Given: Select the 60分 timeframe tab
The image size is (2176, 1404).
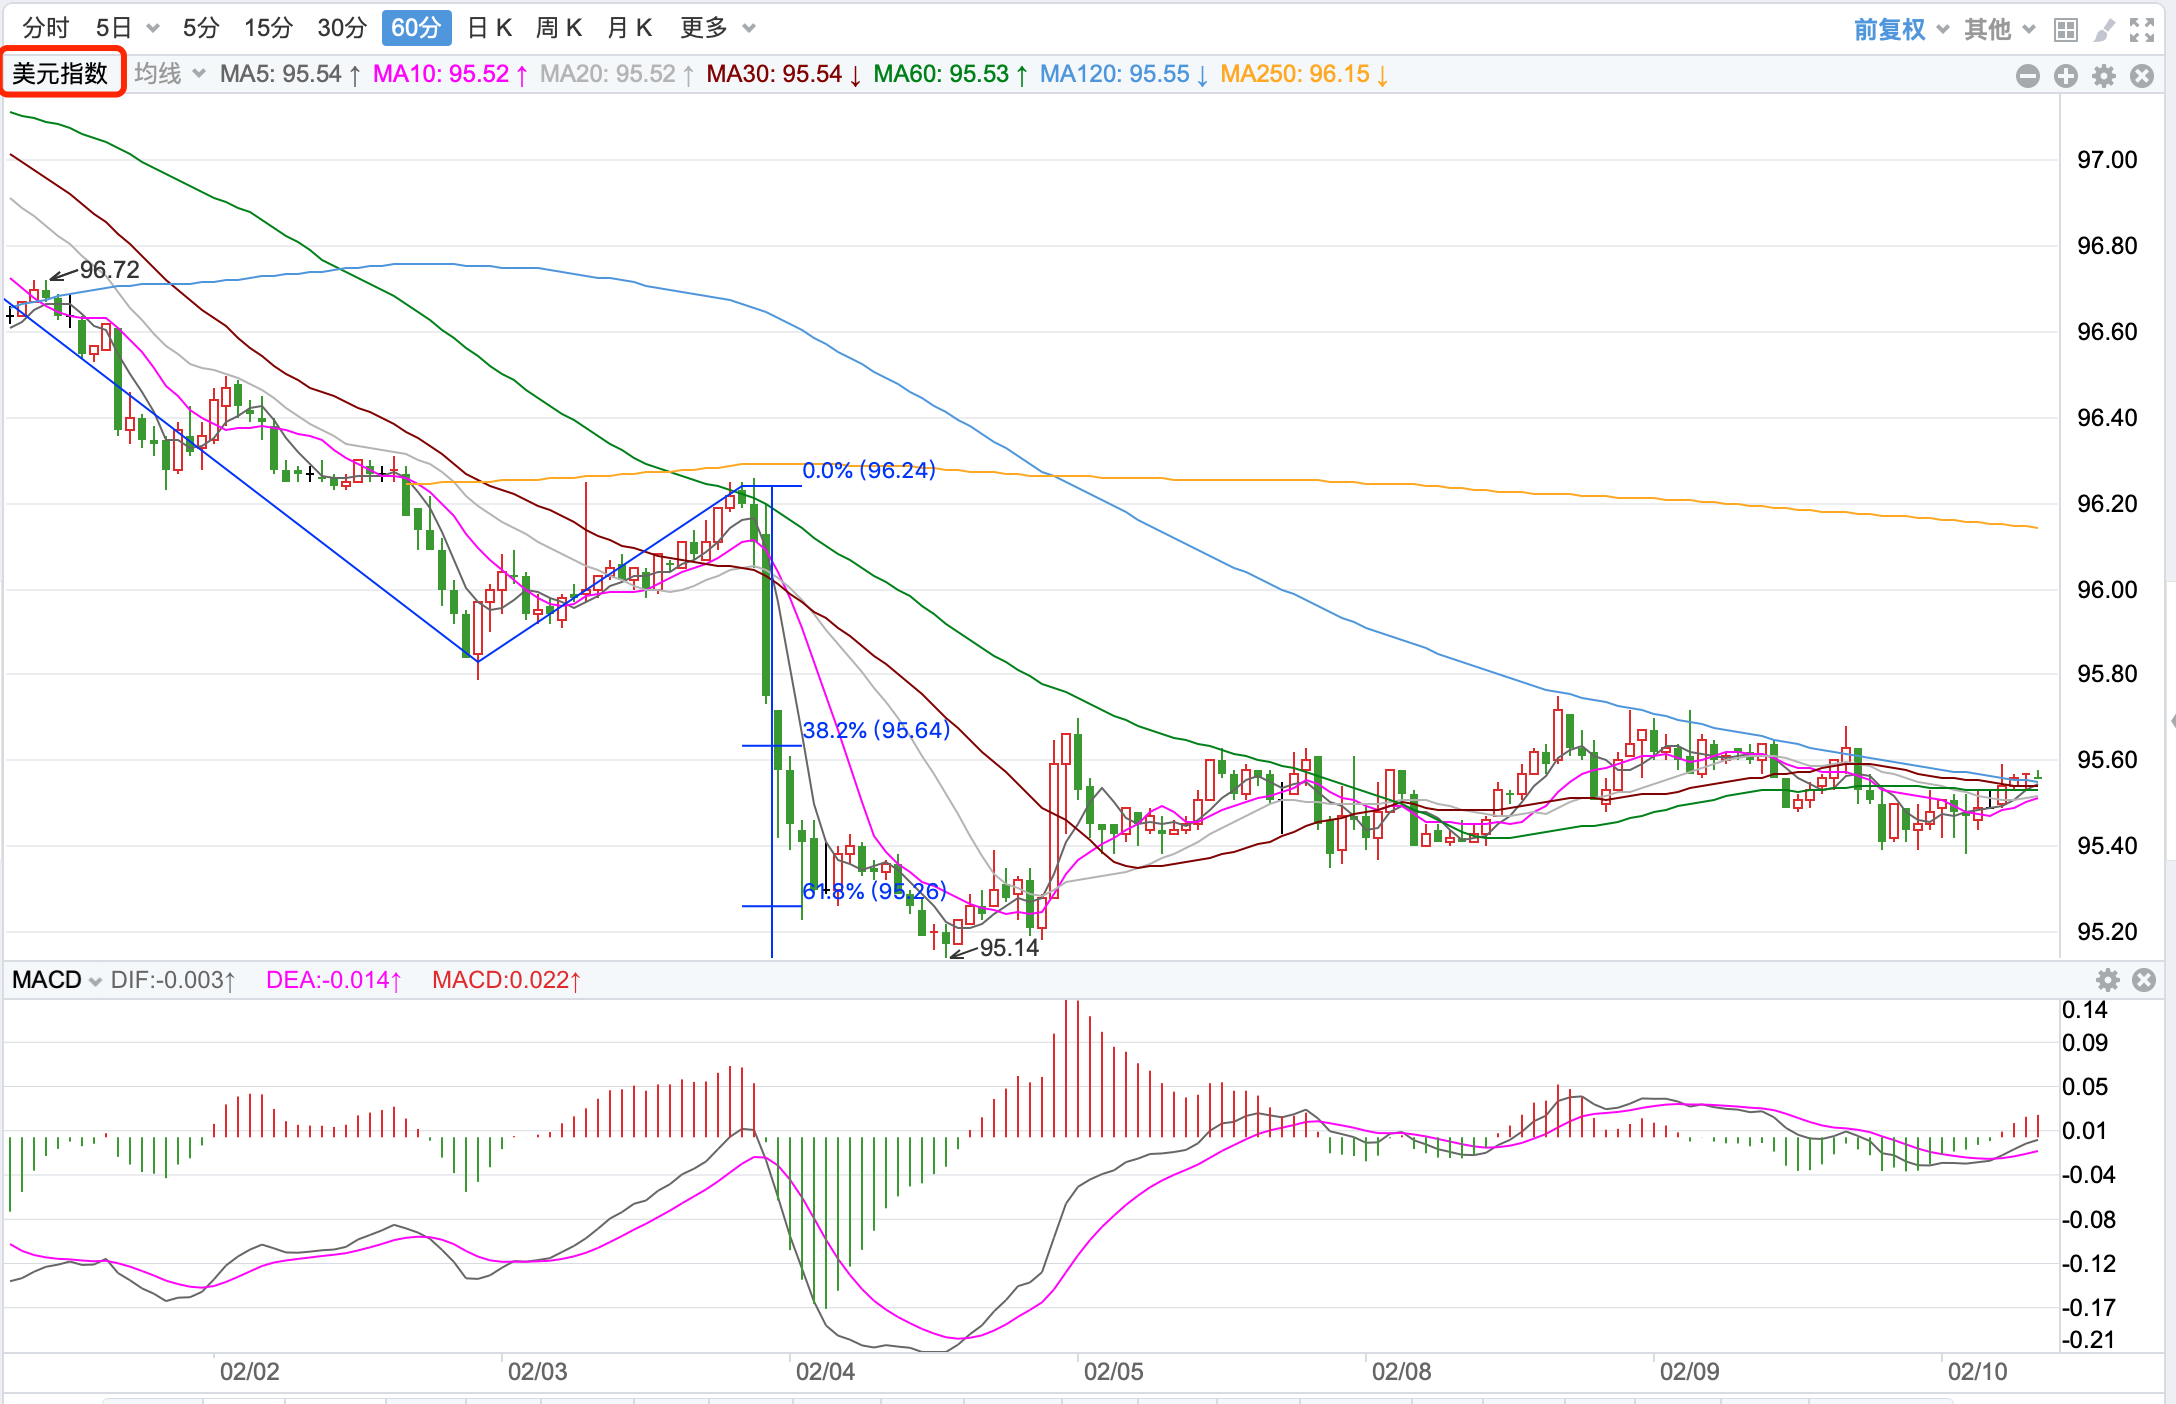Looking at the screenshot, I should 416,28.
